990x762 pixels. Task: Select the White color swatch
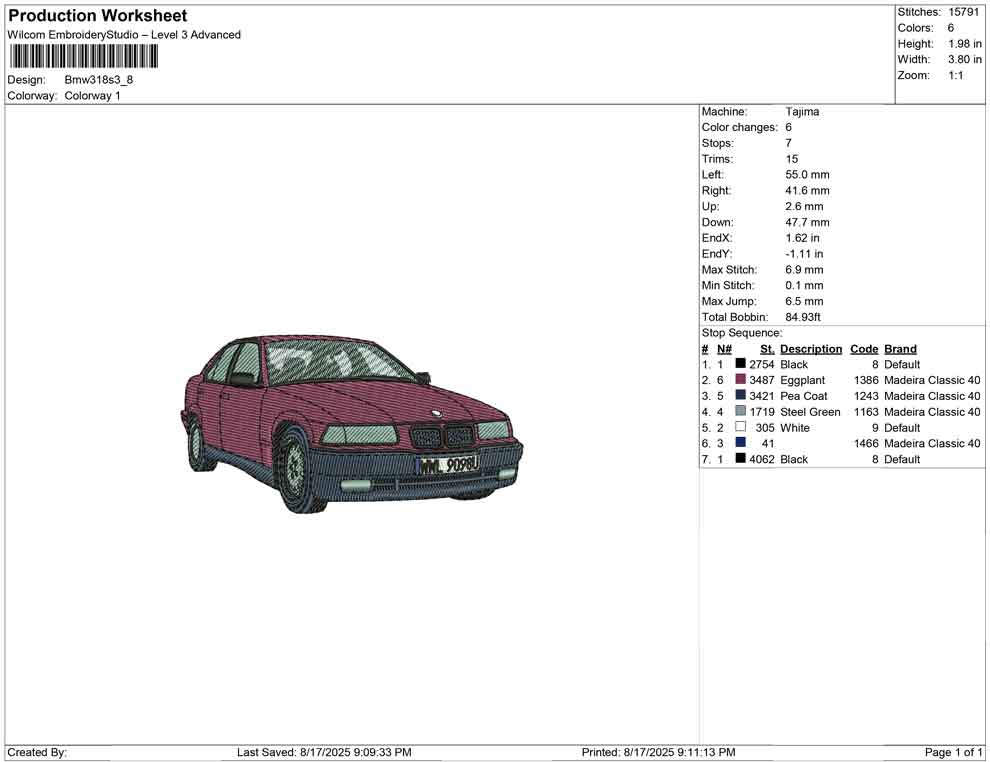[x=740, y=428]
